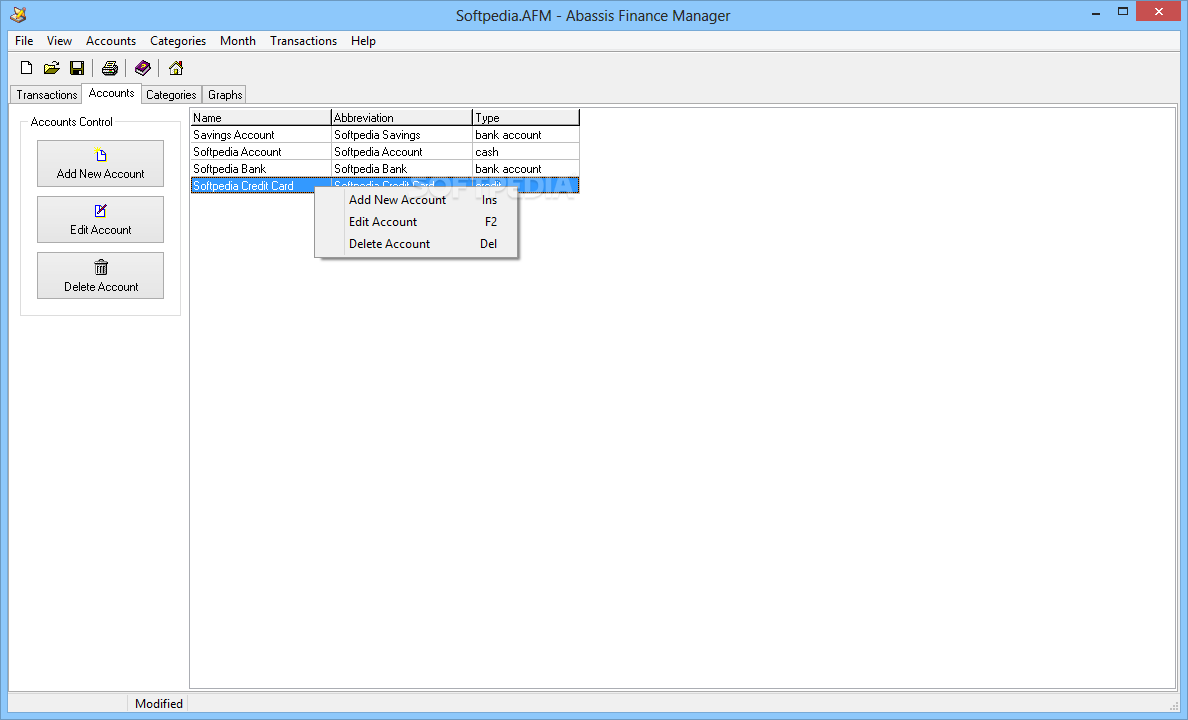
Task: Open the Categories menu
Action: click(x=178, y=41)
